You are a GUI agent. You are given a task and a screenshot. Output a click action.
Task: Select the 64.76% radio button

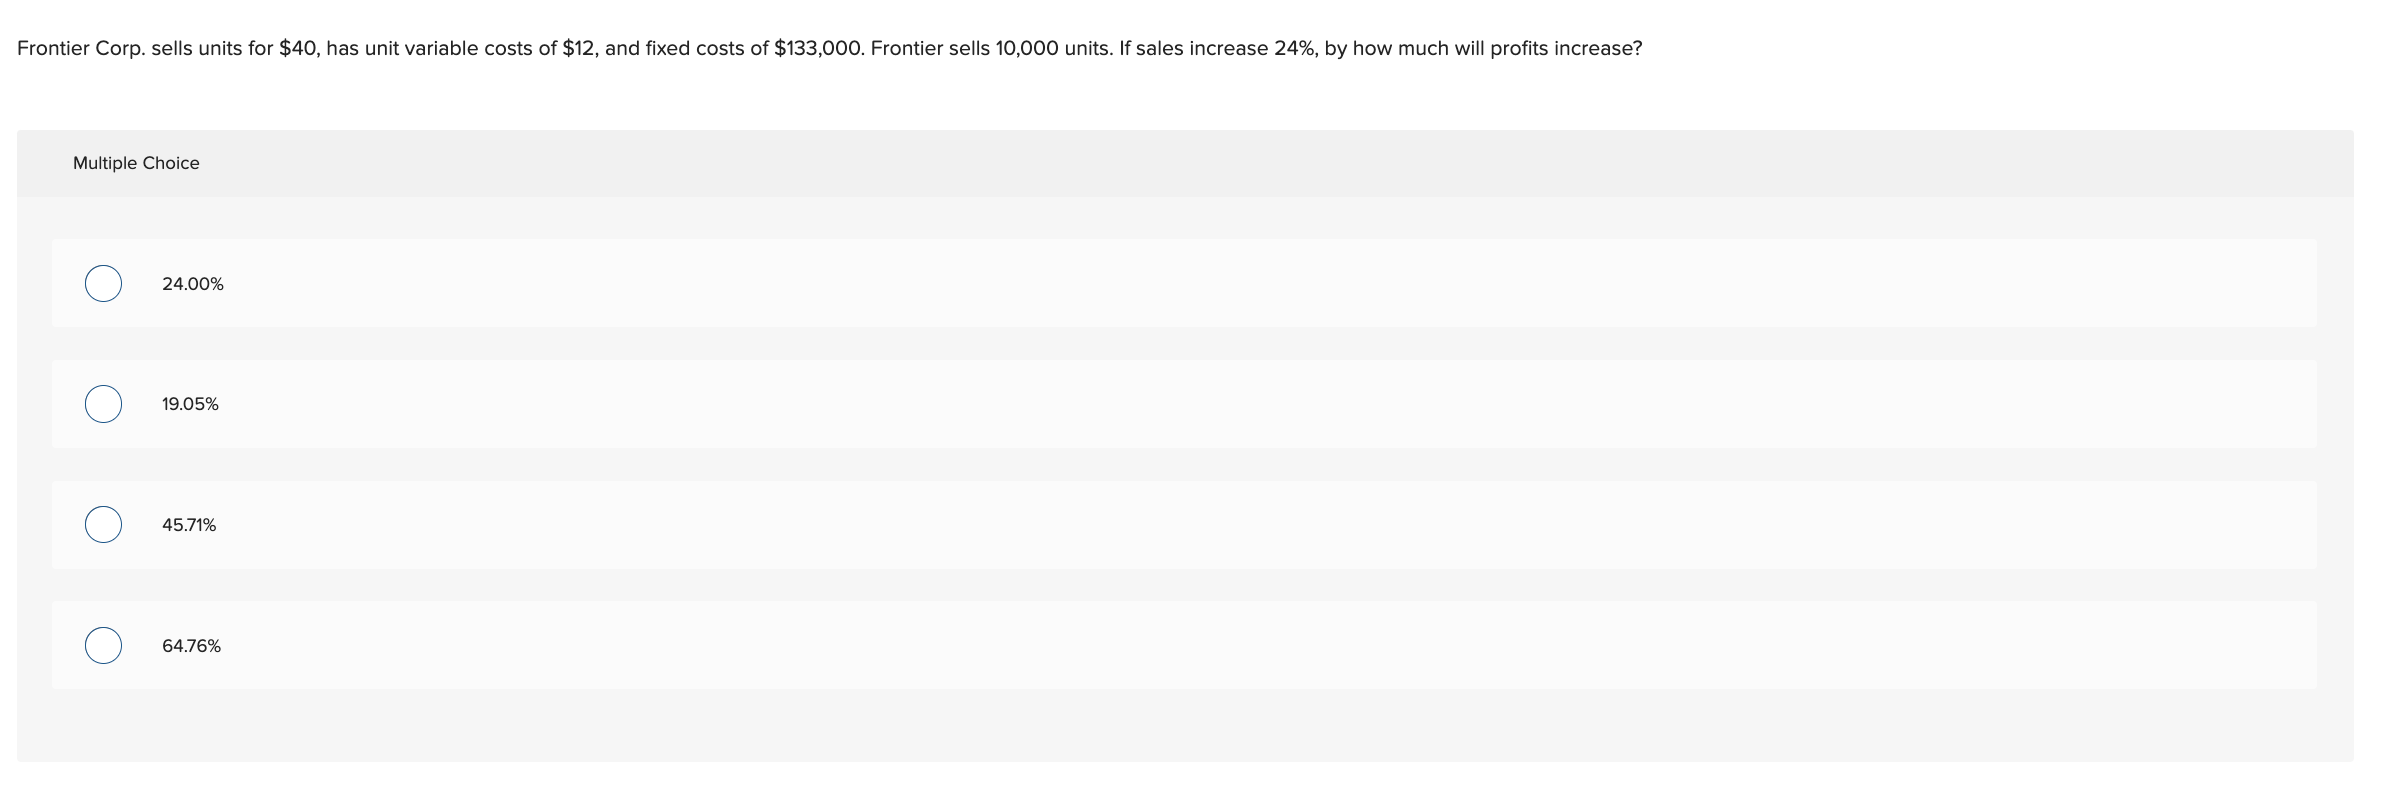[101, 645]
